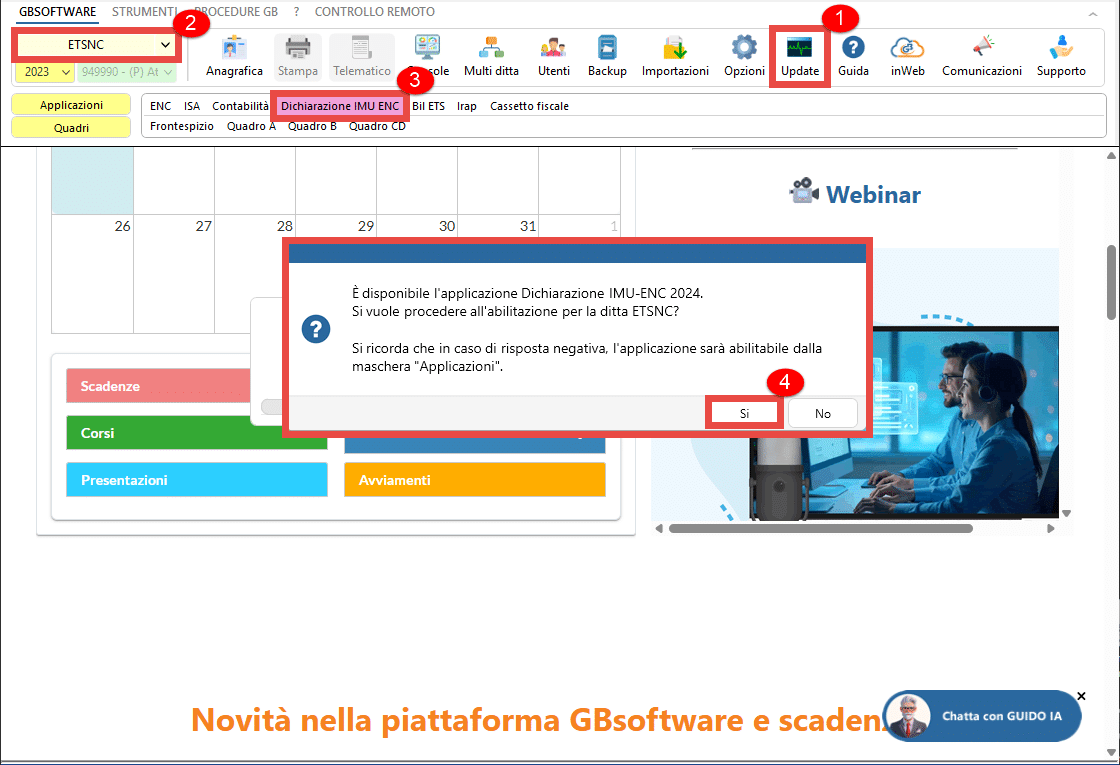Switch to the STRUMENTI tab
This screenshot has width=1120, height=765.
point(144,11)
